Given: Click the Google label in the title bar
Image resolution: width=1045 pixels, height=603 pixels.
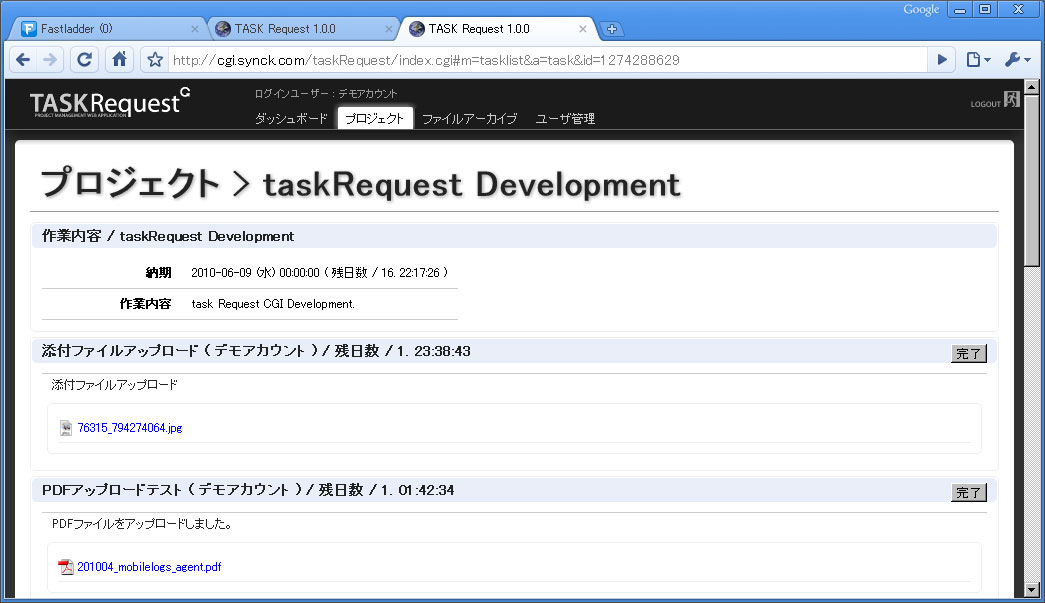Looking at the screenshot, I should pyautogui.click(x=921, y=9).
